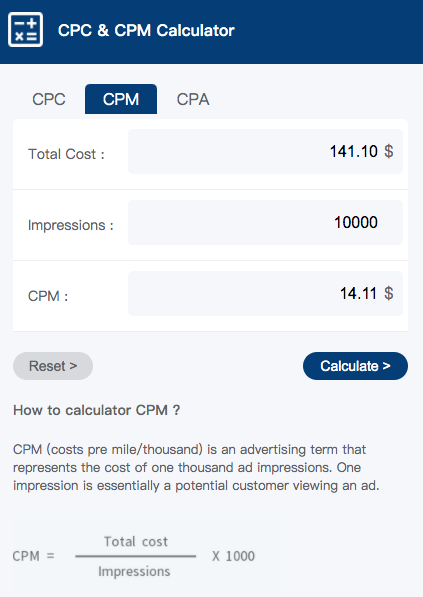Viewport: 423px width, 597px height.
Task: Click the Impressions input field
Action: (265, 222)
